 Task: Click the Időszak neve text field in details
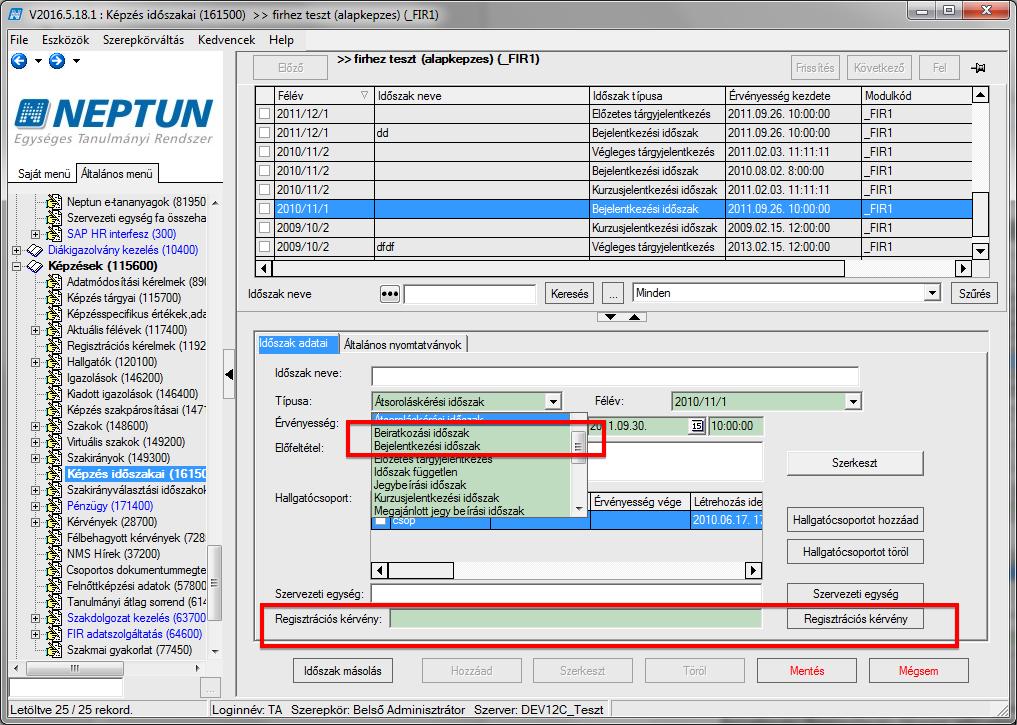[615, 375]
